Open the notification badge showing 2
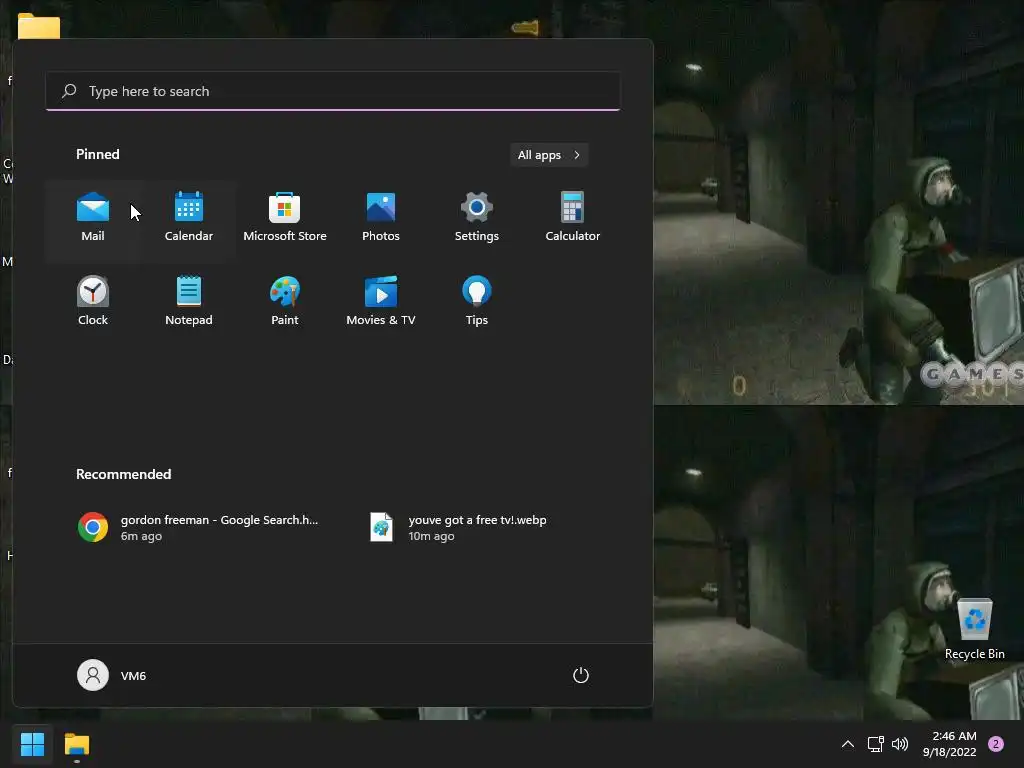This screenshot has width=1024, height=768. click(x=995, y=744)
